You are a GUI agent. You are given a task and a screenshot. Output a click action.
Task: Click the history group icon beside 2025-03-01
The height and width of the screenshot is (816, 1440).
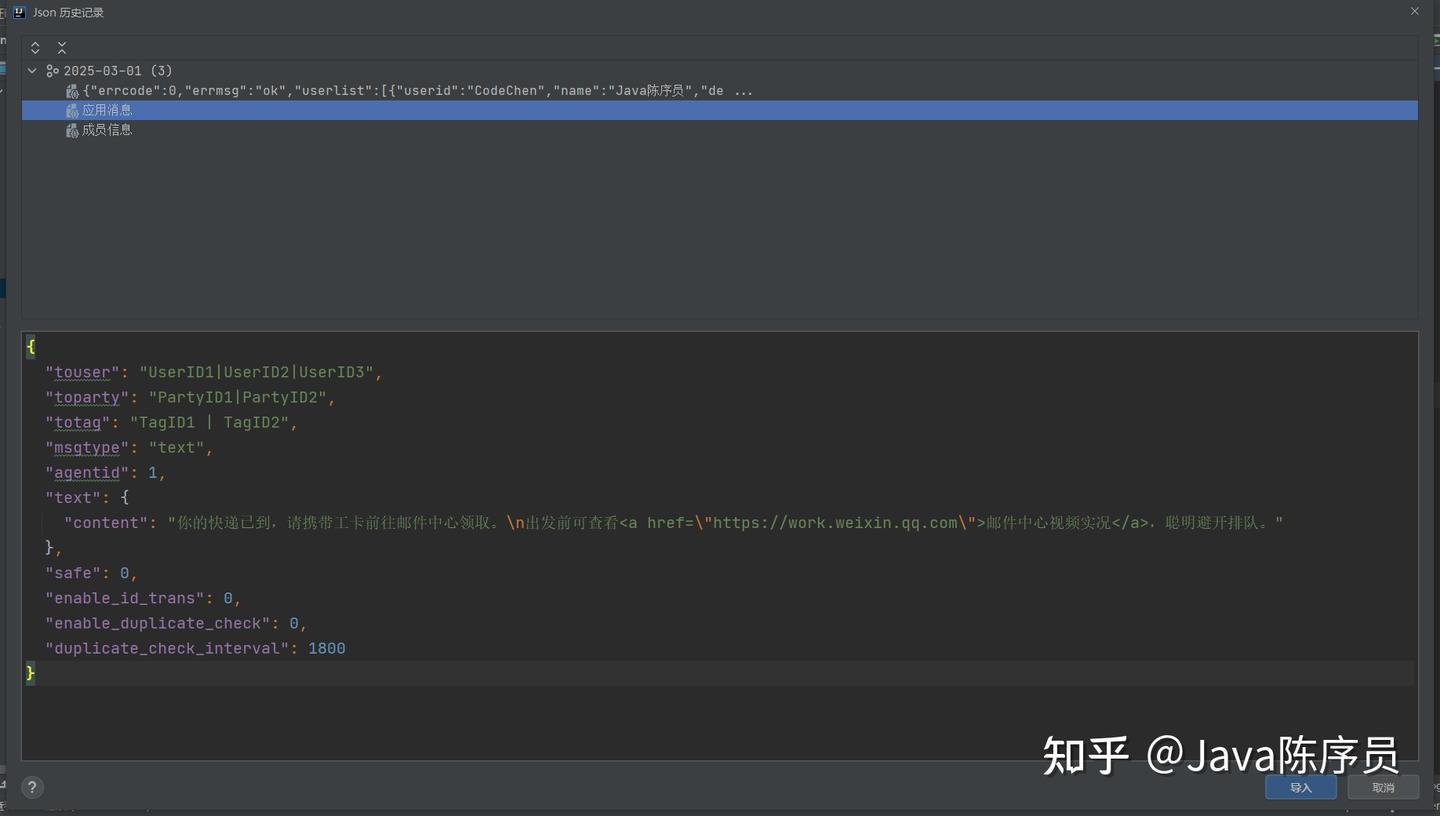pyautogui.click(x=53, y=70)
